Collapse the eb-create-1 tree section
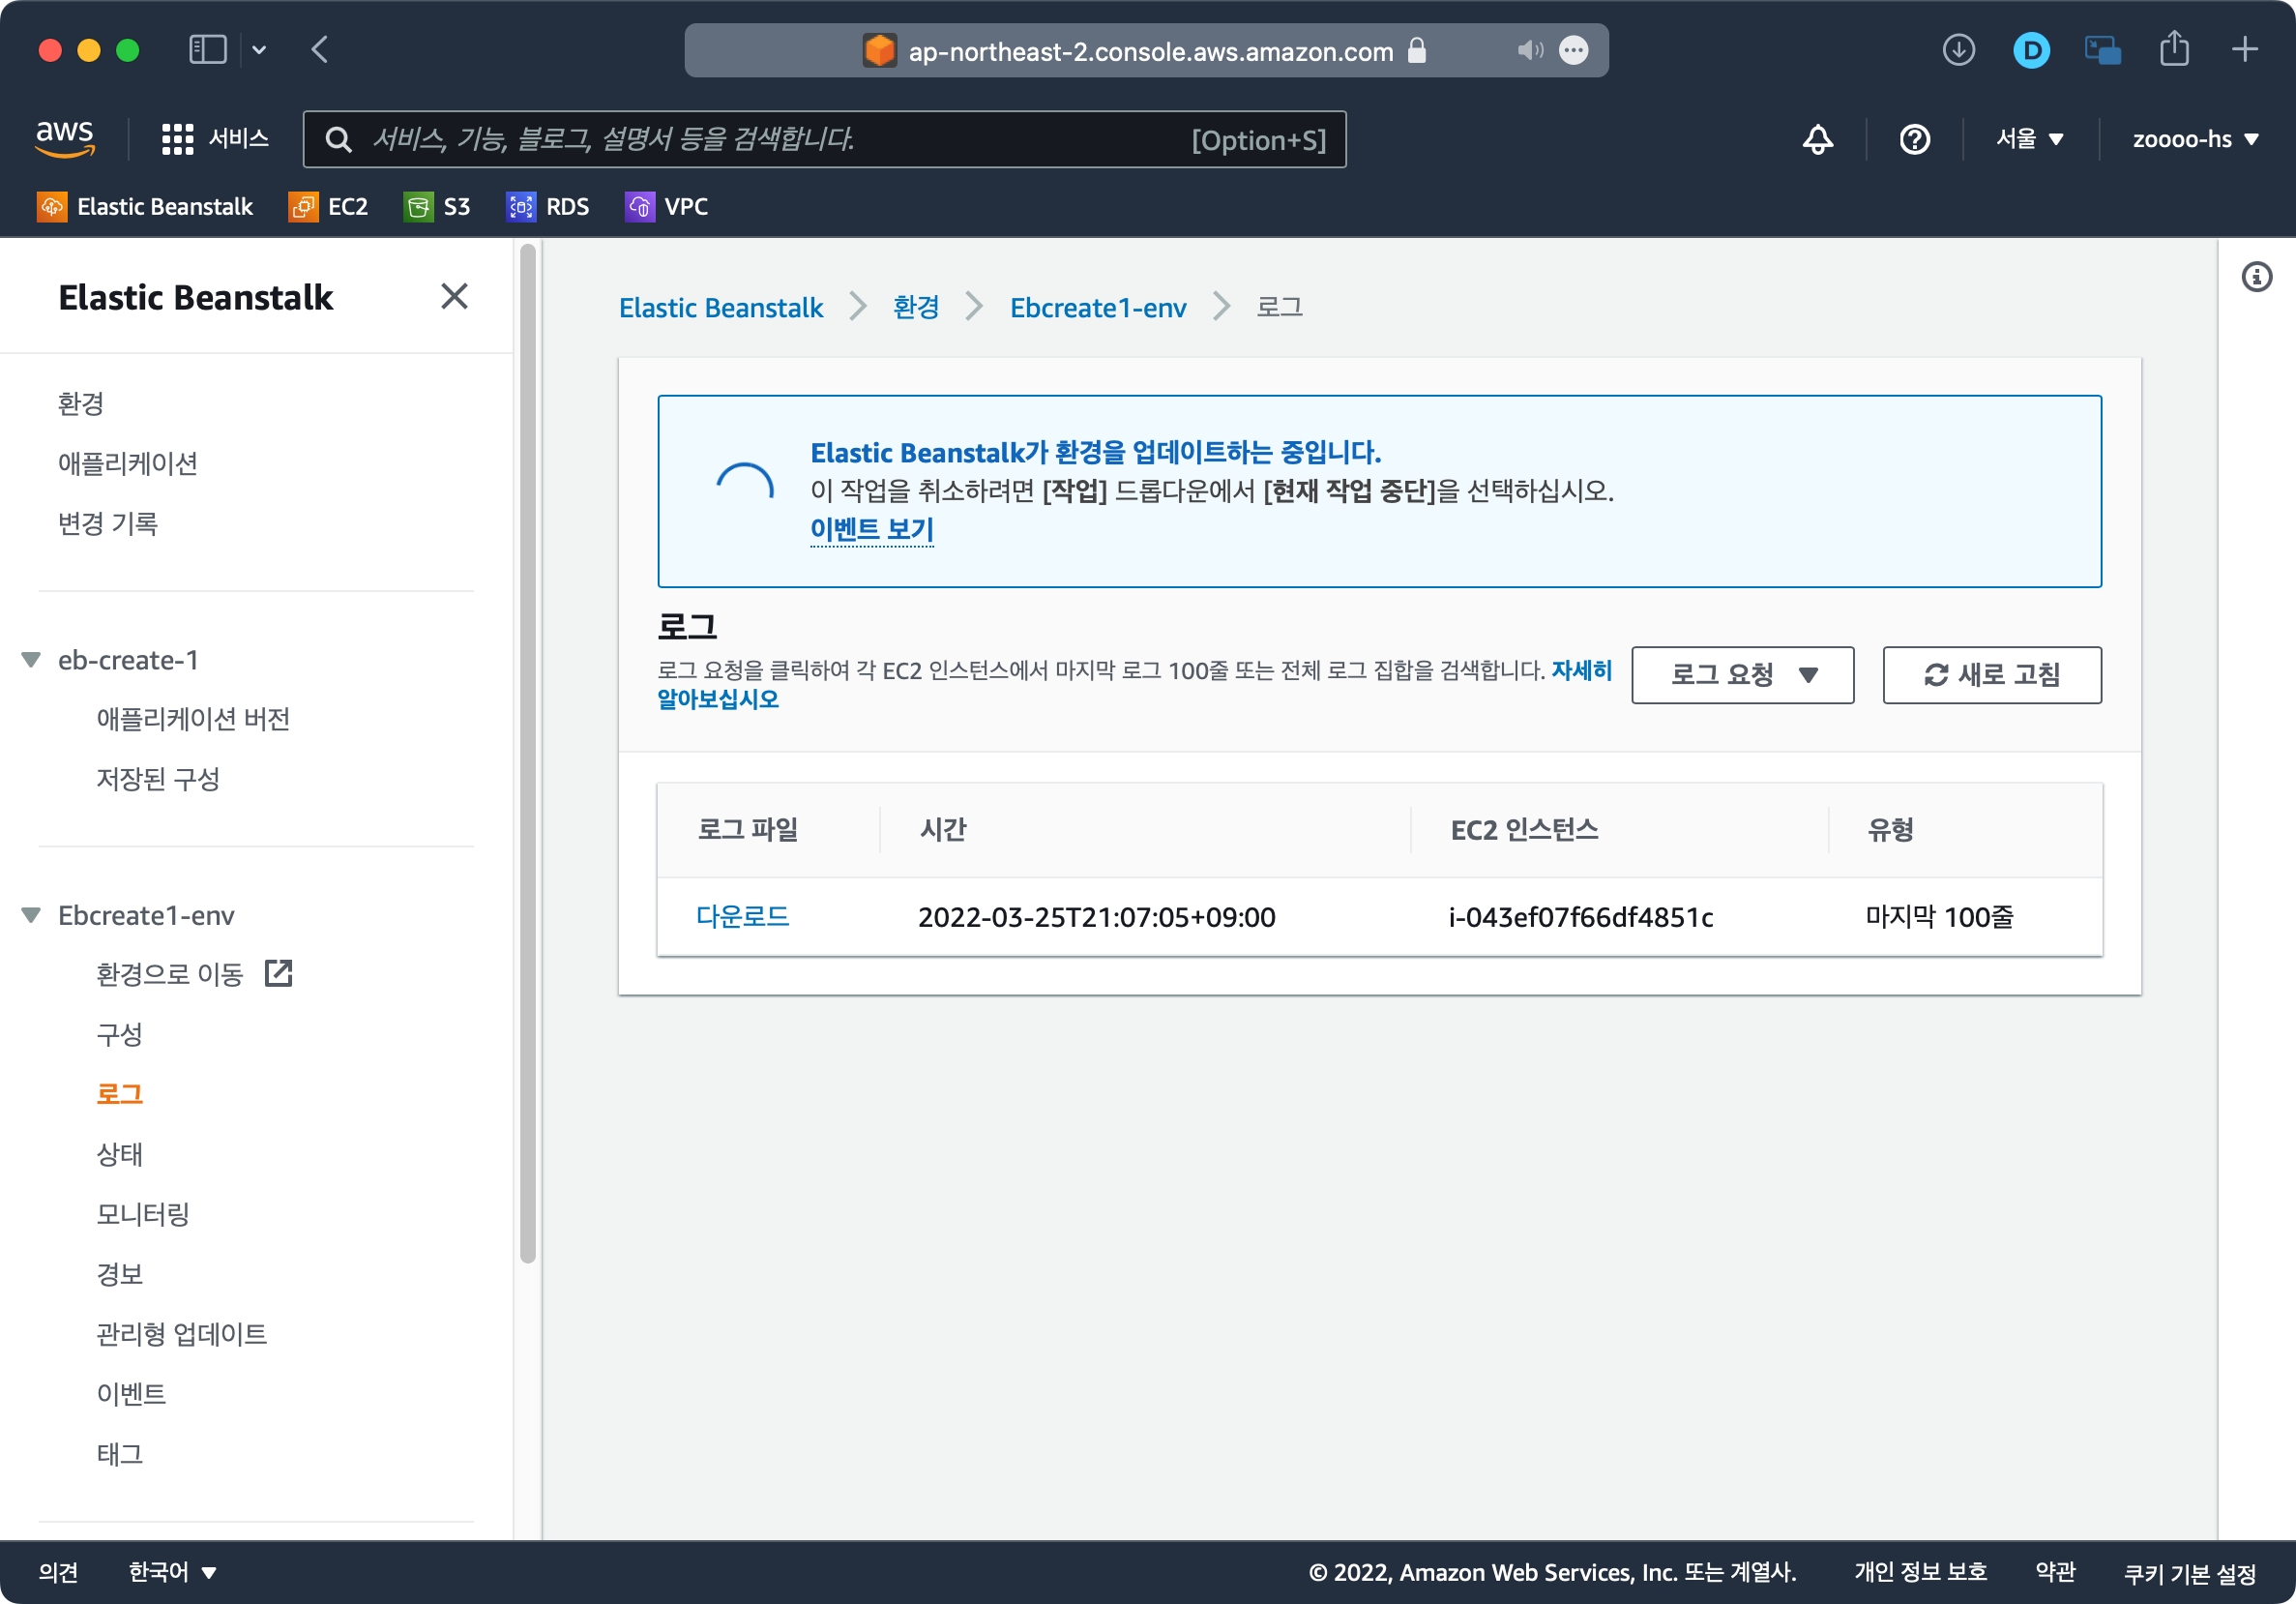 31,660
